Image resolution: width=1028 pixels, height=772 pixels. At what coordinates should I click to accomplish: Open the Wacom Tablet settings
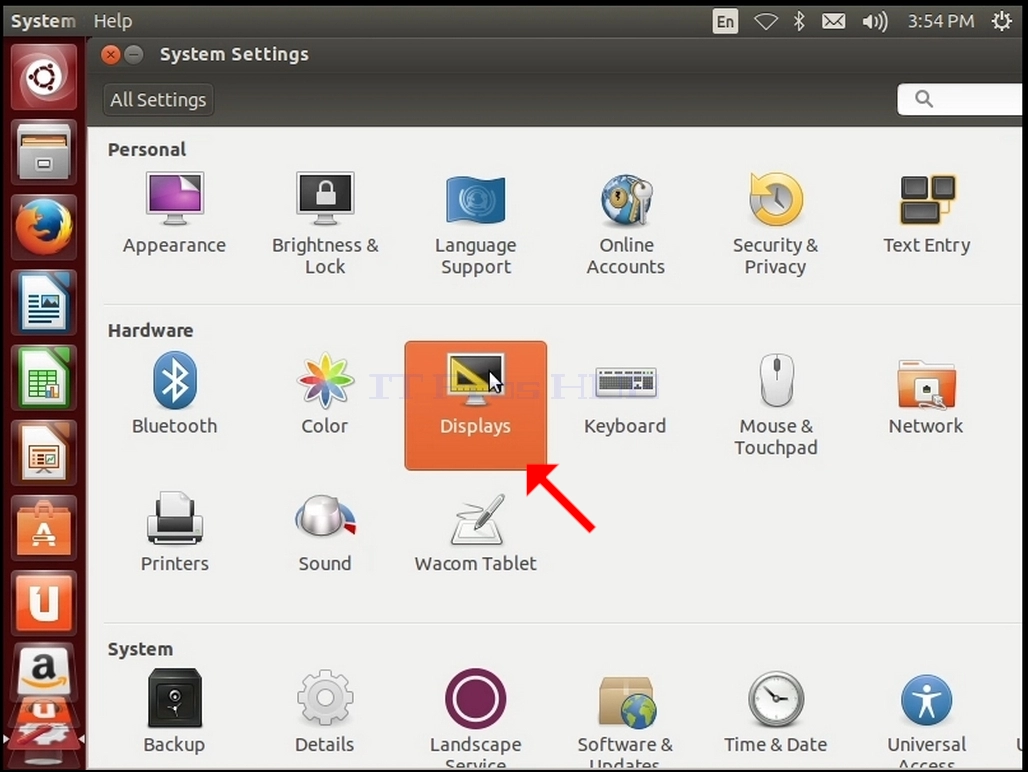point(475,533)
